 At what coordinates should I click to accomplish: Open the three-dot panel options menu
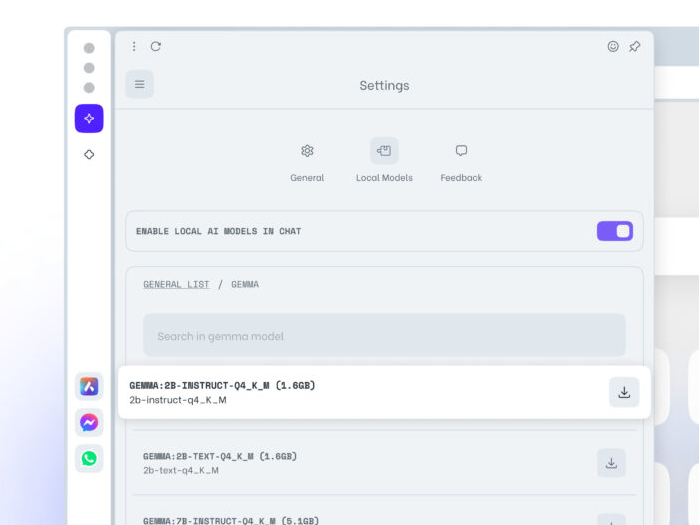pyautogui.click(x=134, y=46)
